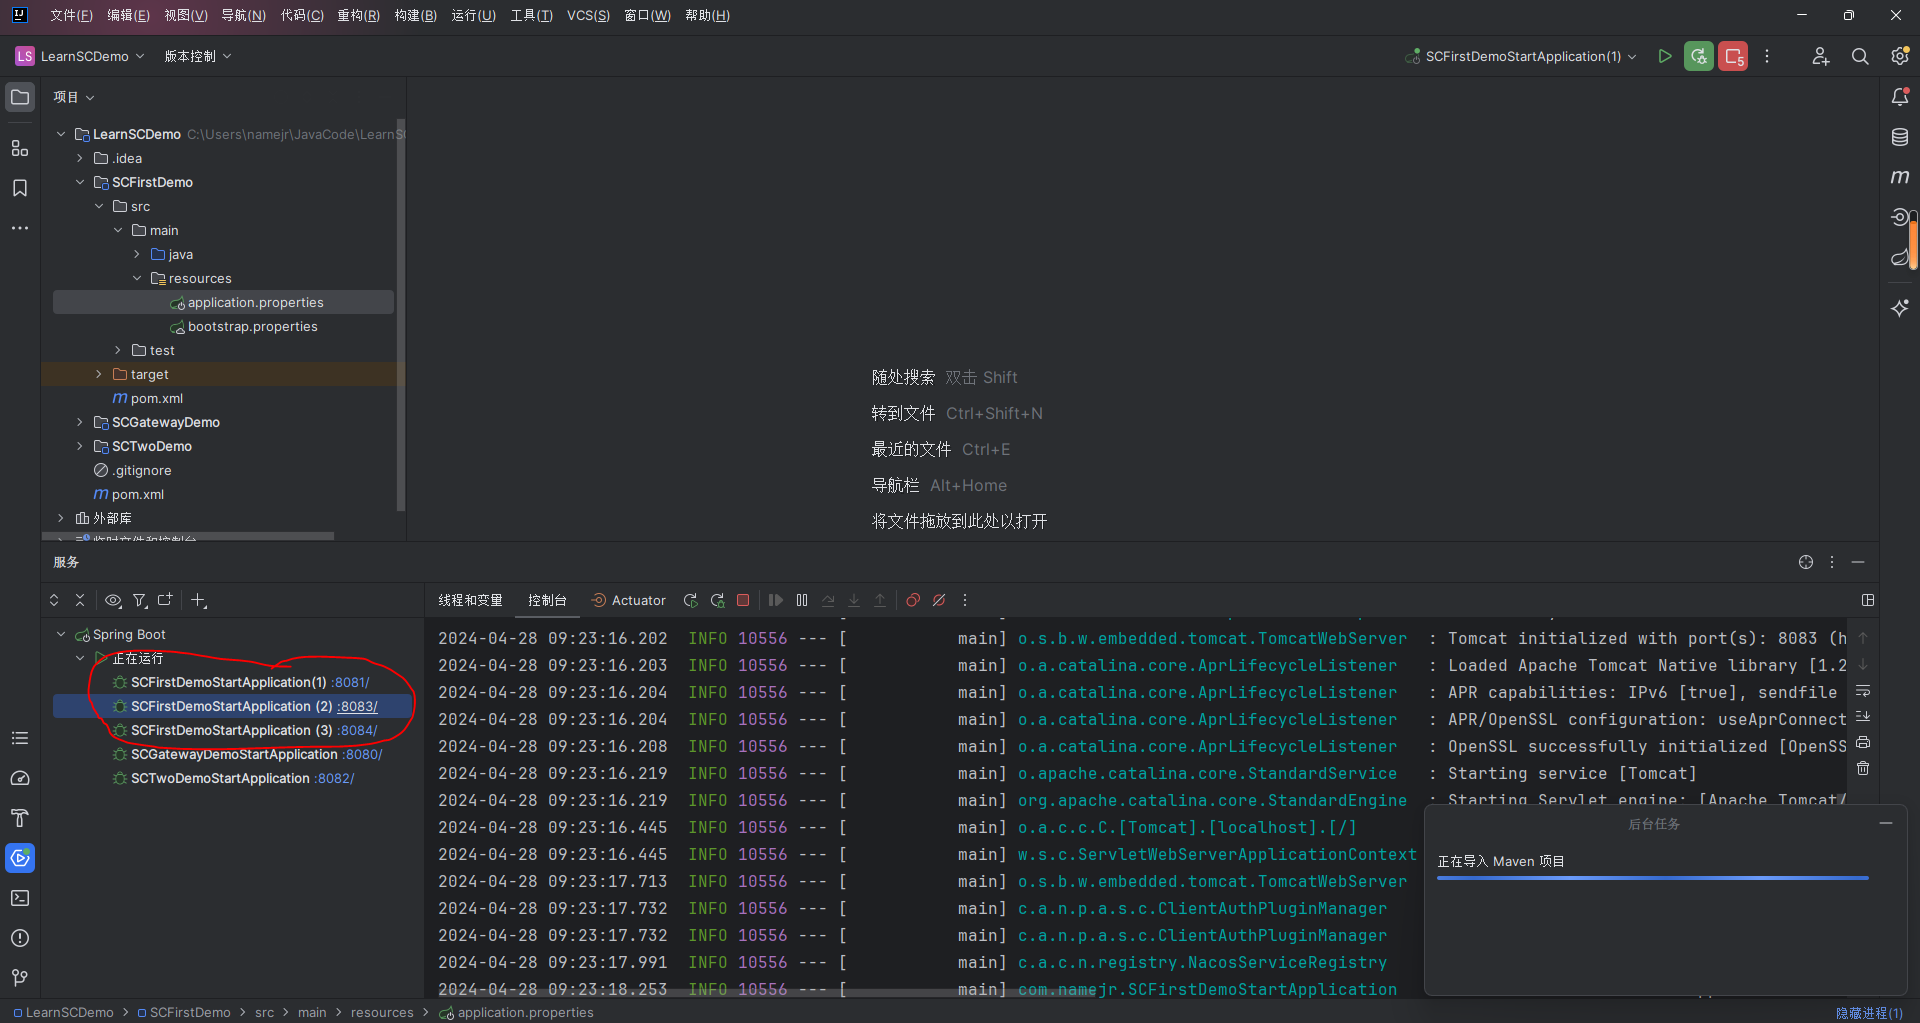Expand the target folder
The width and height of the screenshot is (1920, 1023).
point(99,374)
